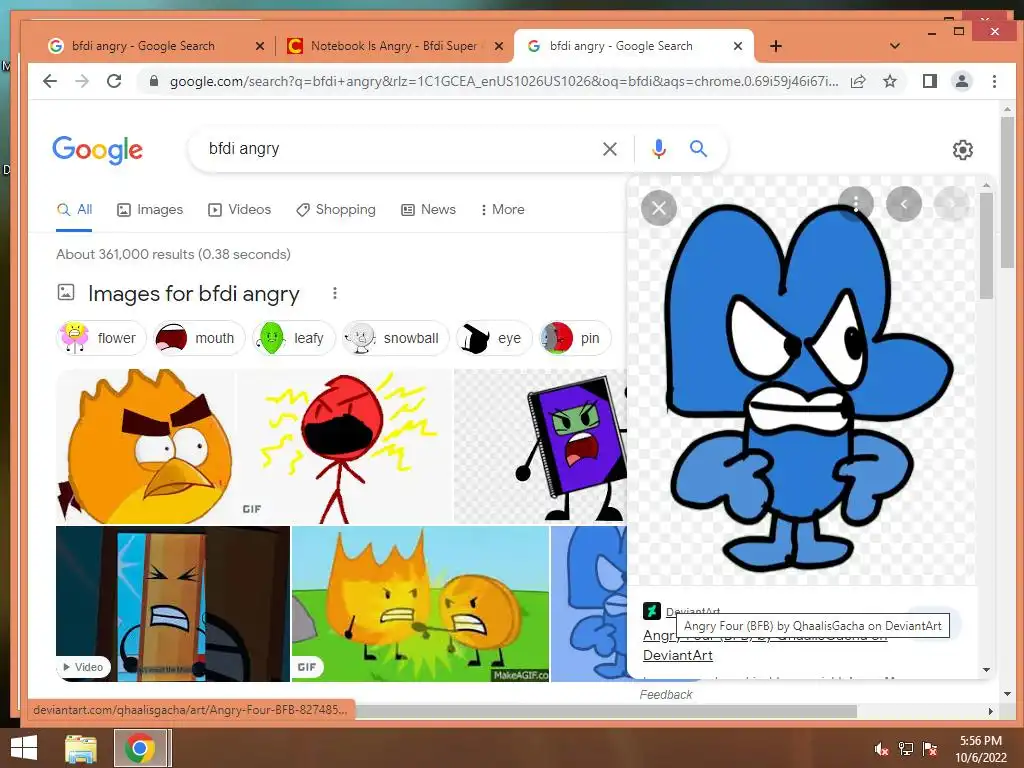Image resolution: width=1024 pixels, height=768 pixels.
Task: Open the Action Center flag icon
Action: [929, 749]
